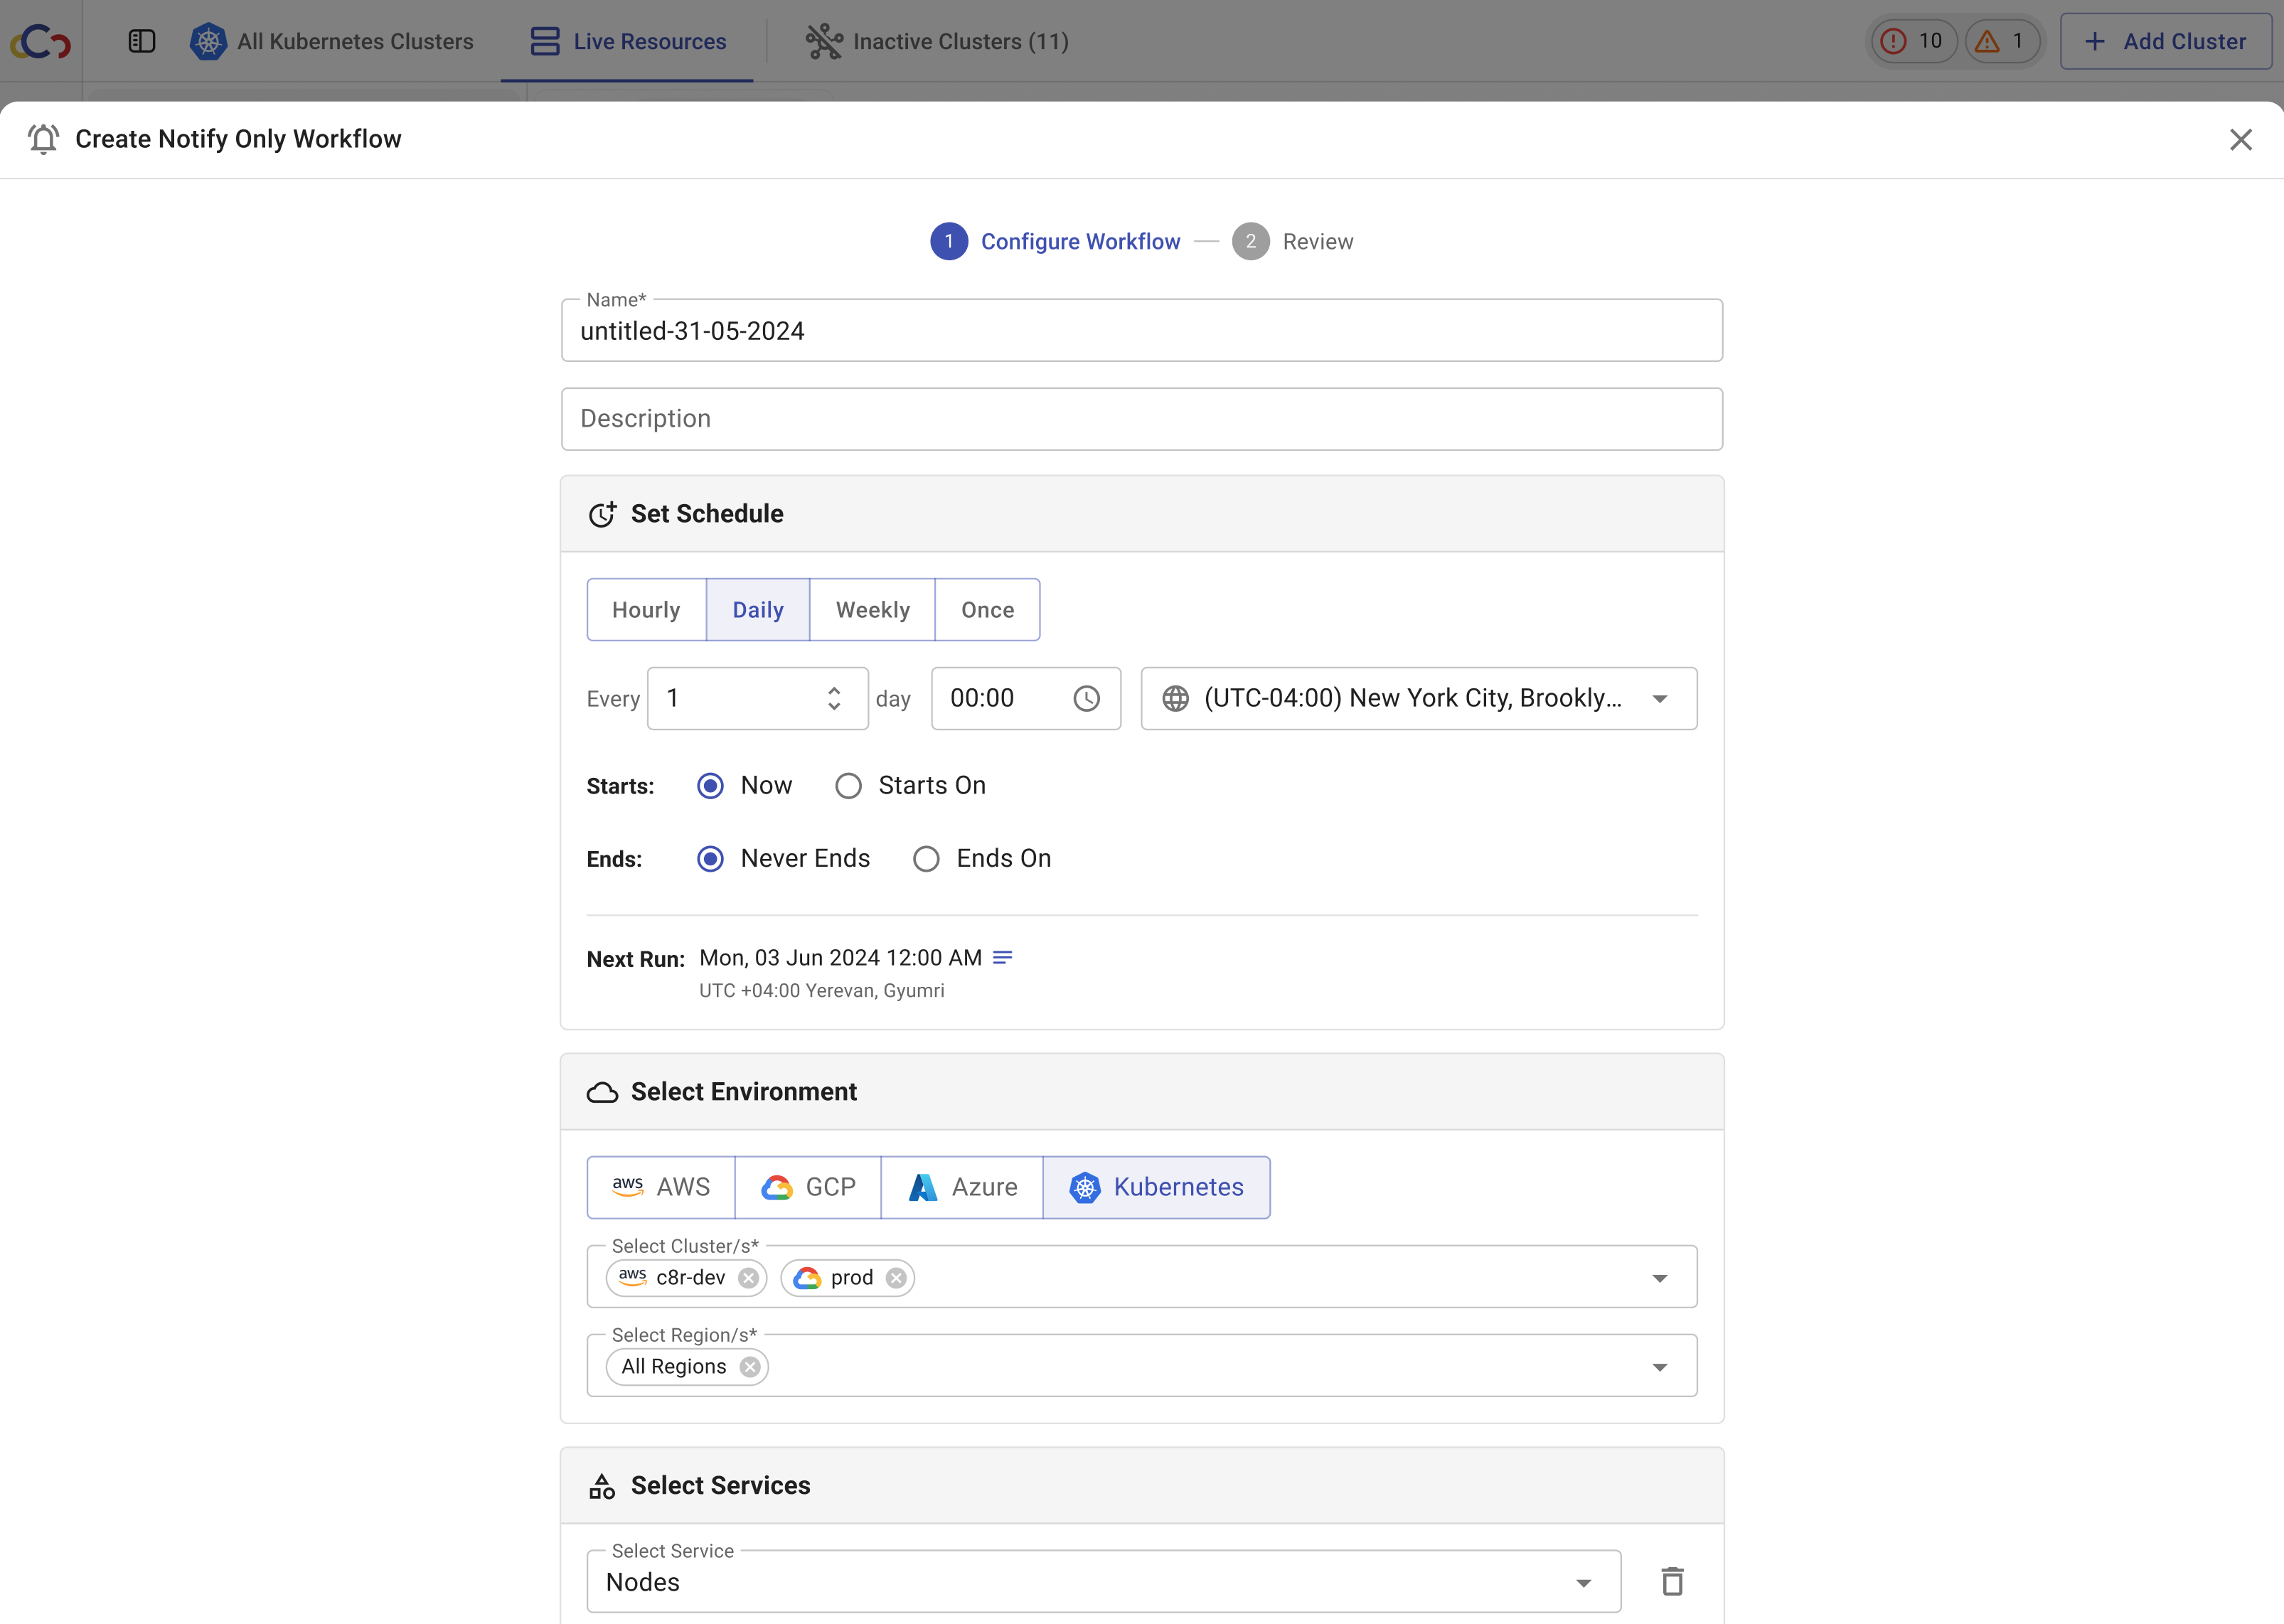
Task: Increment the Every day stepper
Action: [x=834, y=690]
